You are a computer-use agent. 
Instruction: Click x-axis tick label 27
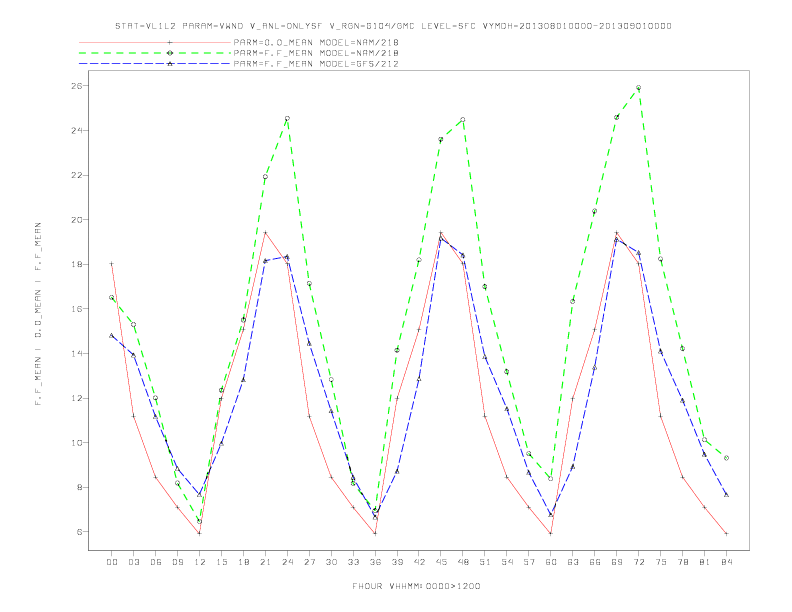(x=309, y=562)
